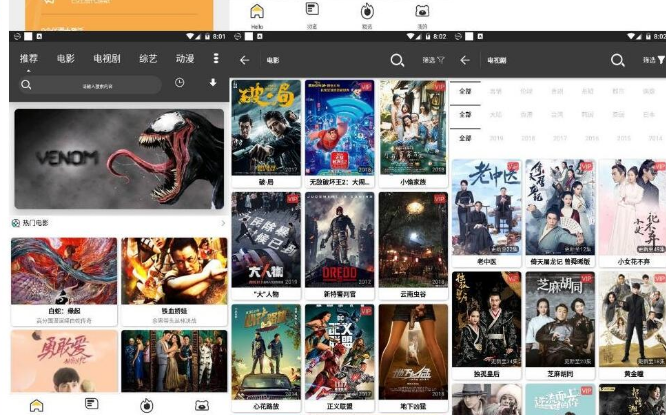This screenshot has height=415, width=666.
Task: Filter TV series by year 2019
Action: pos(496,138)
